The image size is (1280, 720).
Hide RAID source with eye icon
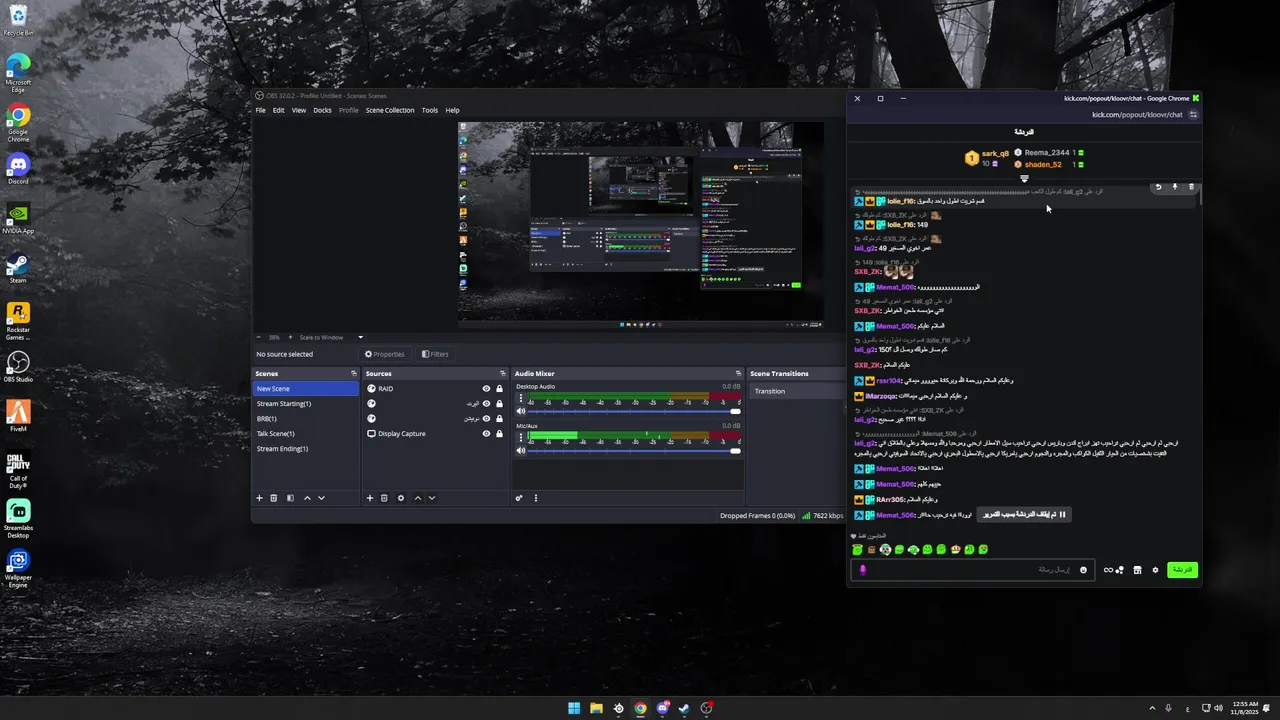[486, 389]
